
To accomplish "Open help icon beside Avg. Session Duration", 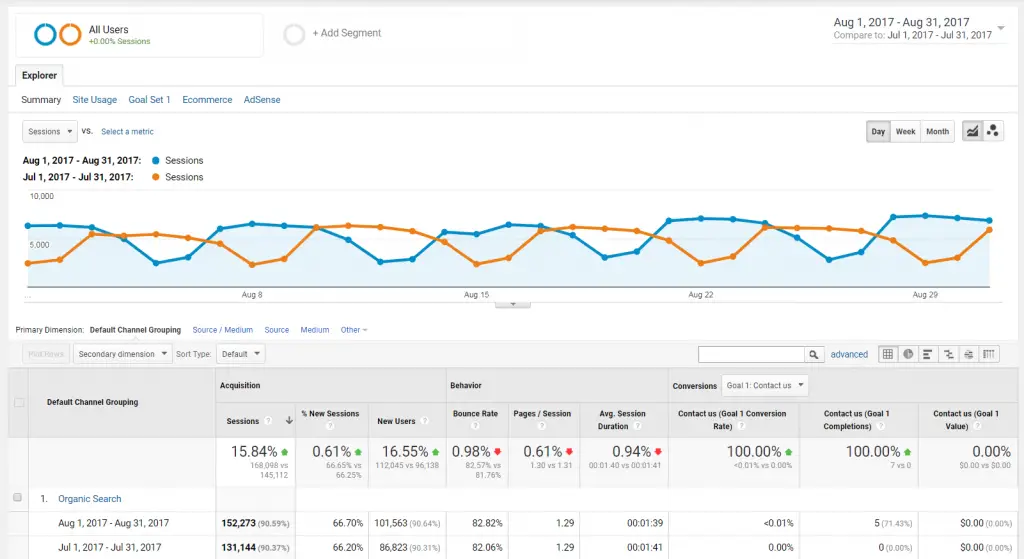I will pos(637,426).
